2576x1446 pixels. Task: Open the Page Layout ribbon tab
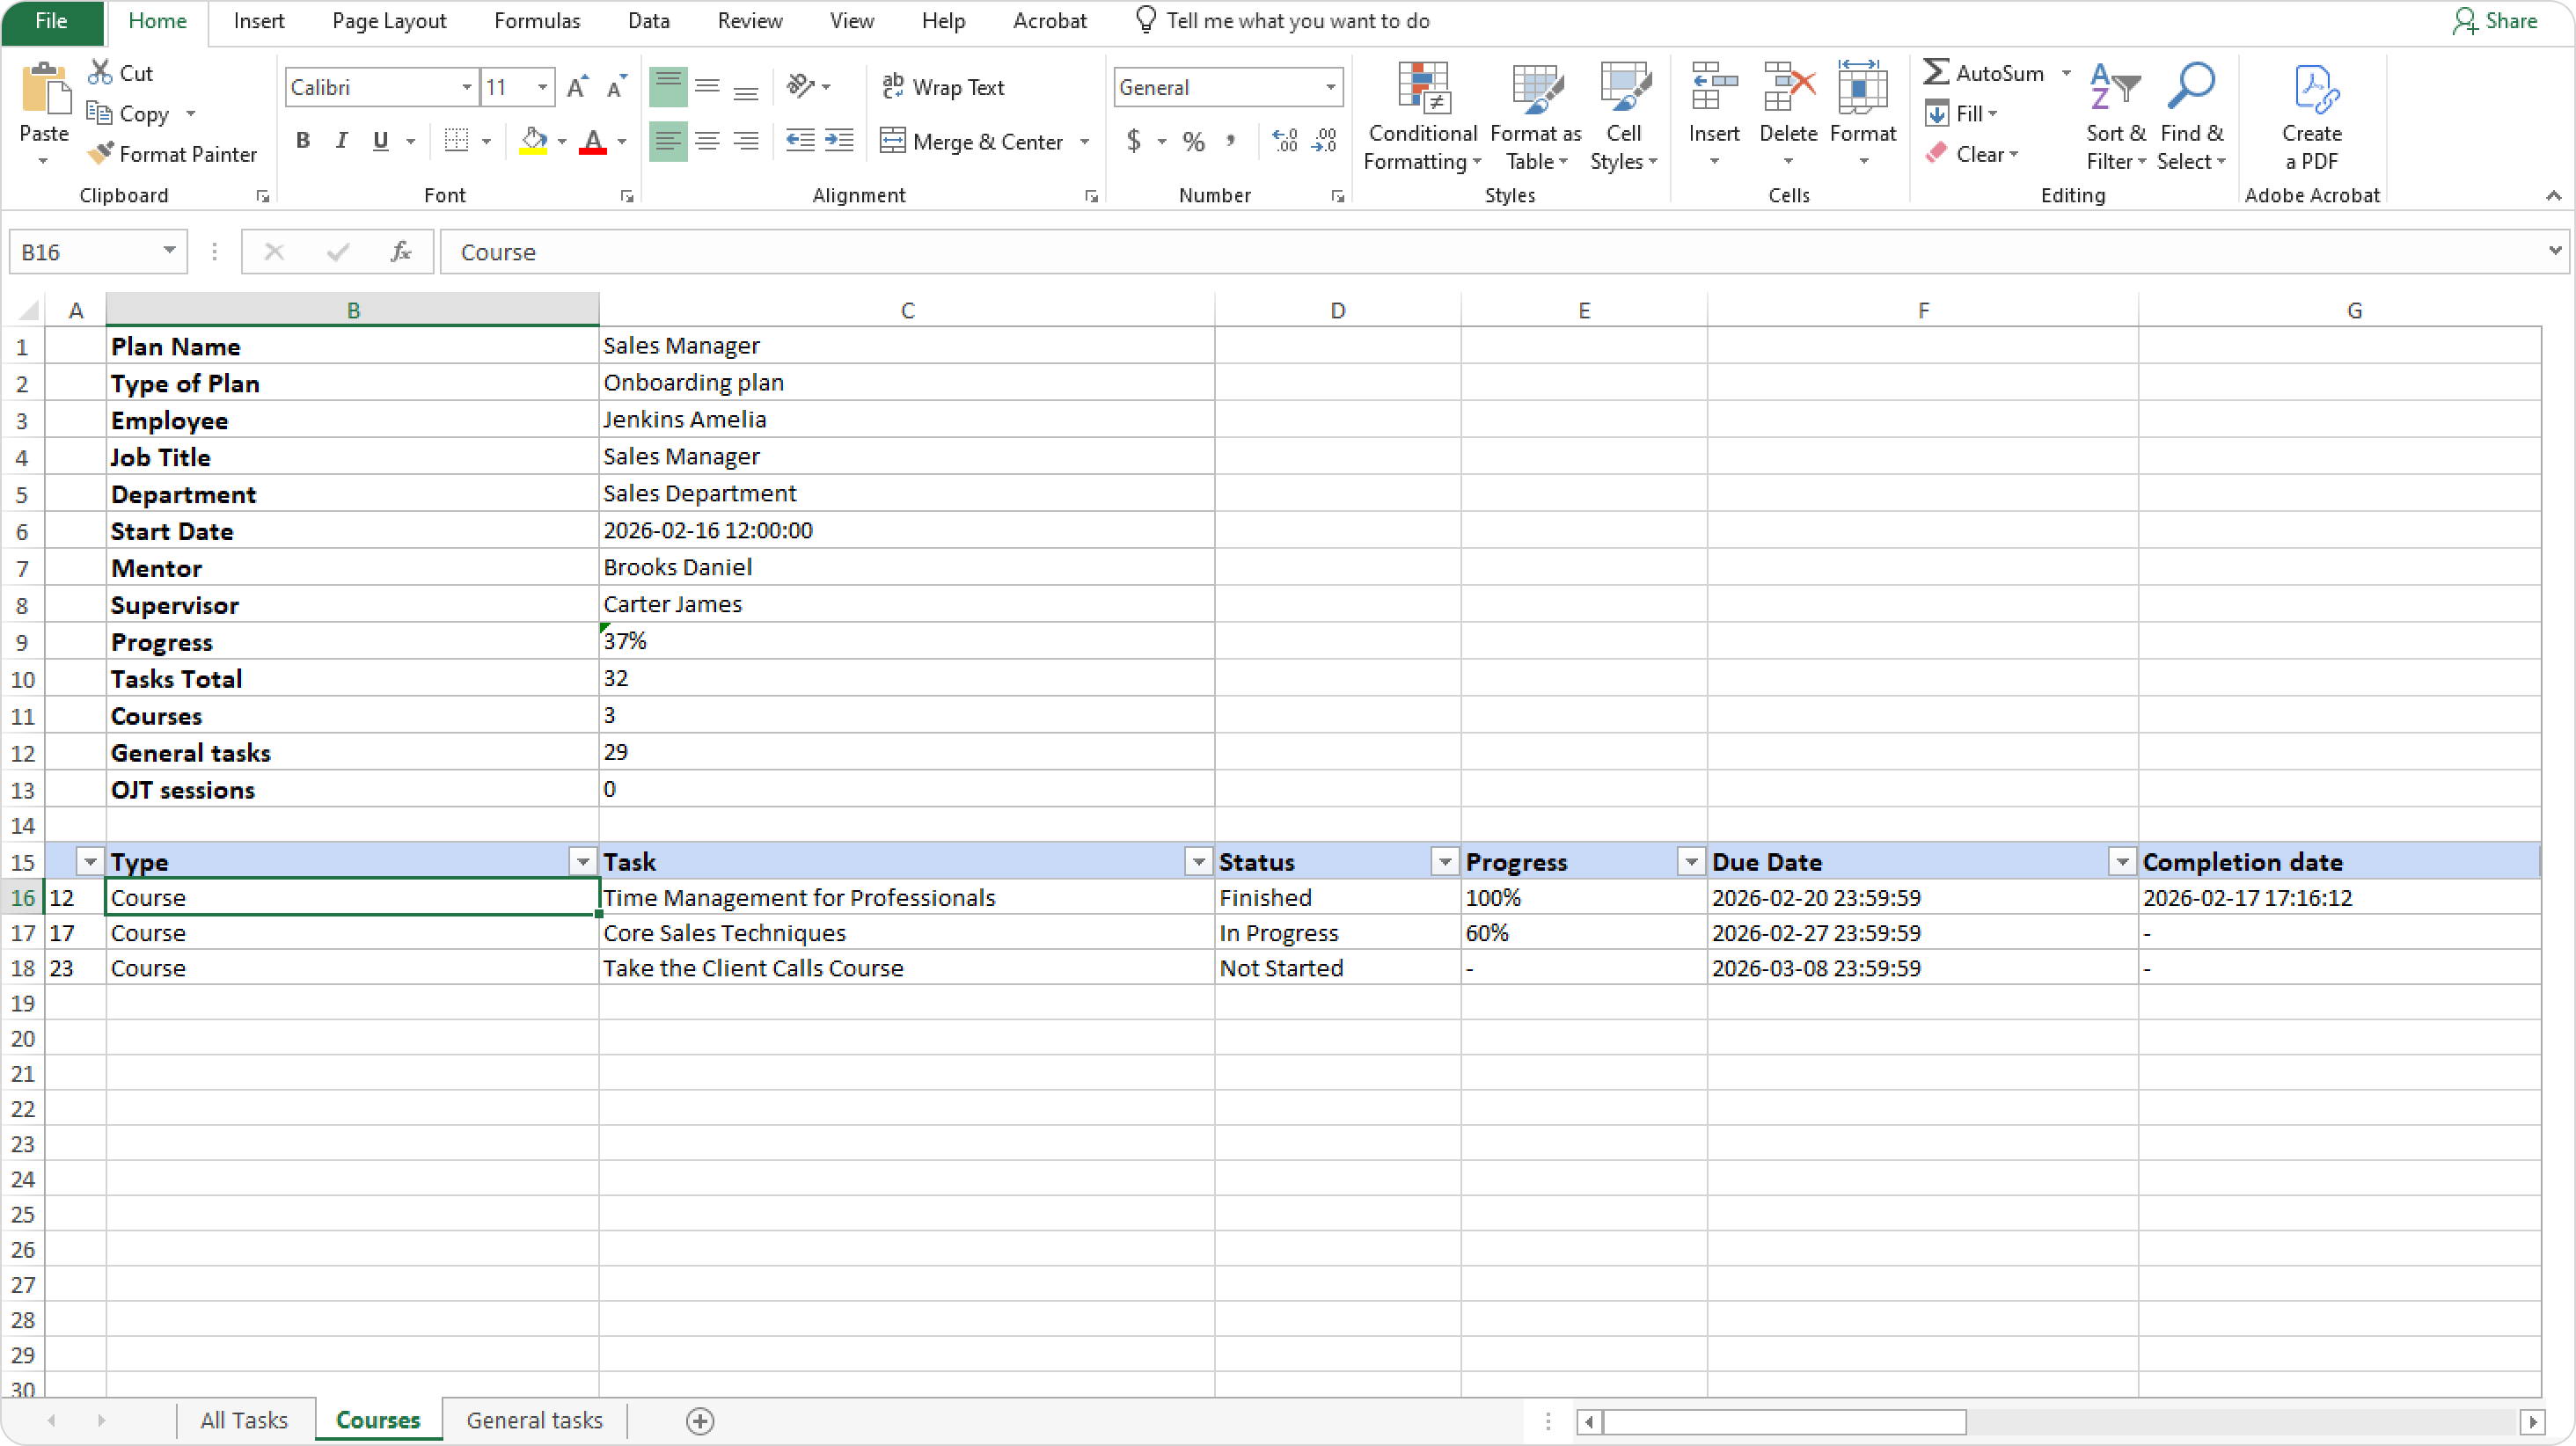(389, 21)
